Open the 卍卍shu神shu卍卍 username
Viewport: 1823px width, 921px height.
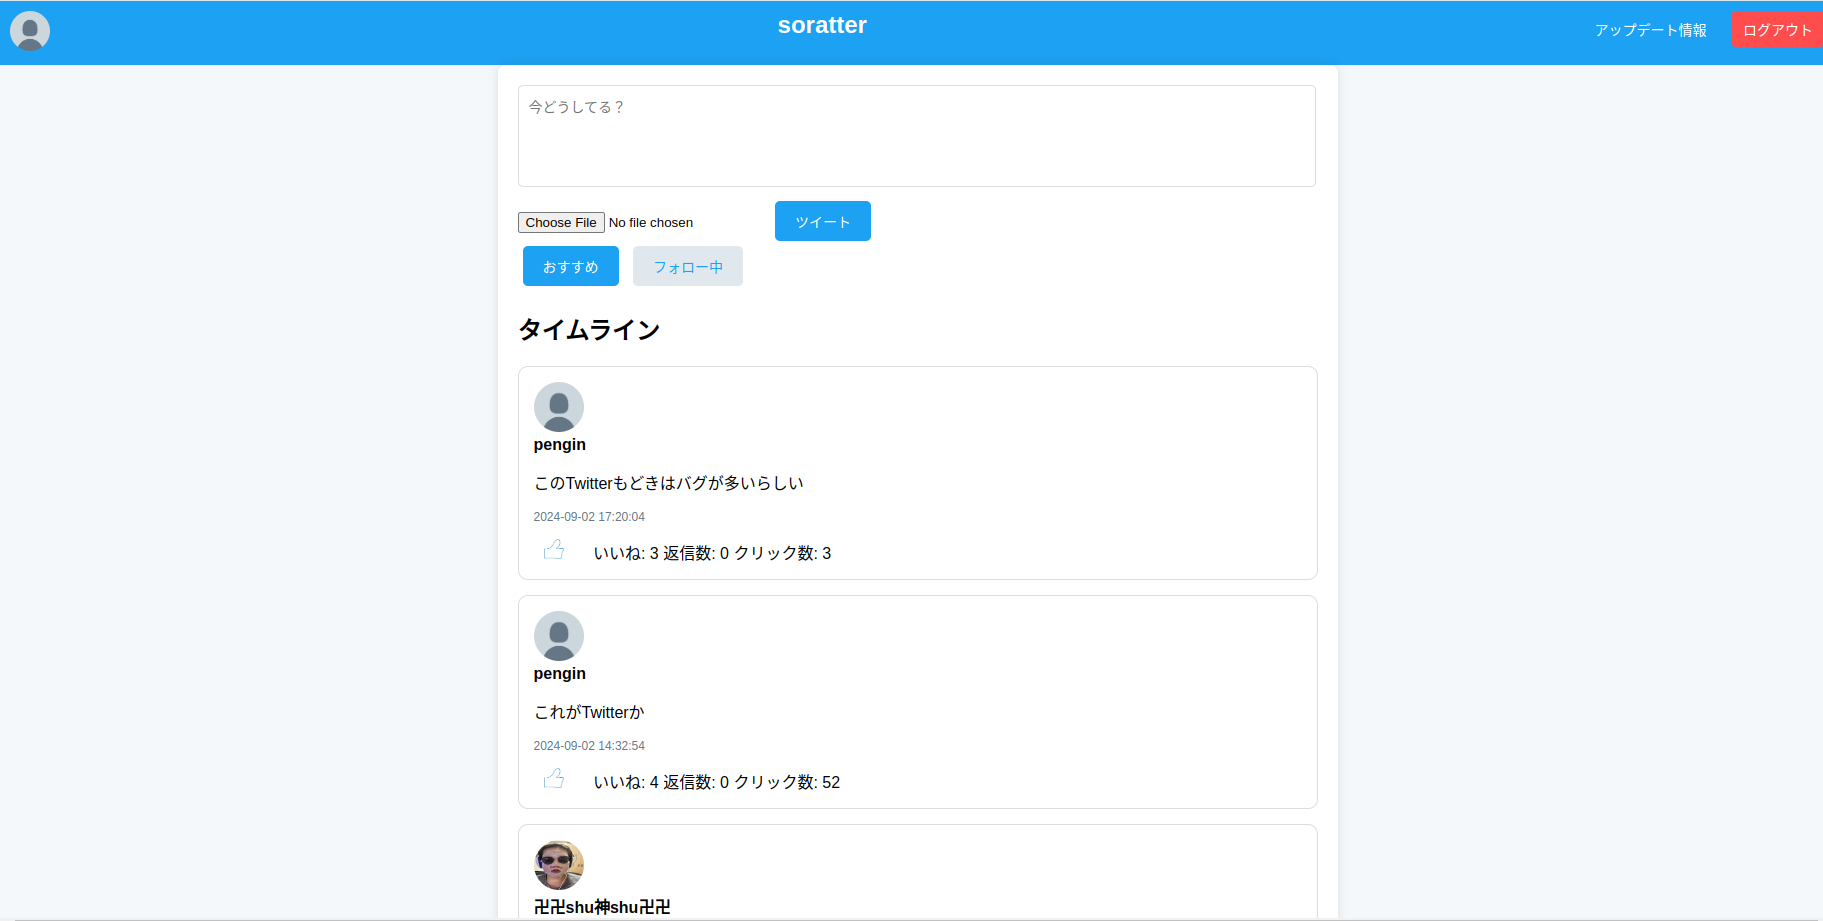click(x=602, y=907)
